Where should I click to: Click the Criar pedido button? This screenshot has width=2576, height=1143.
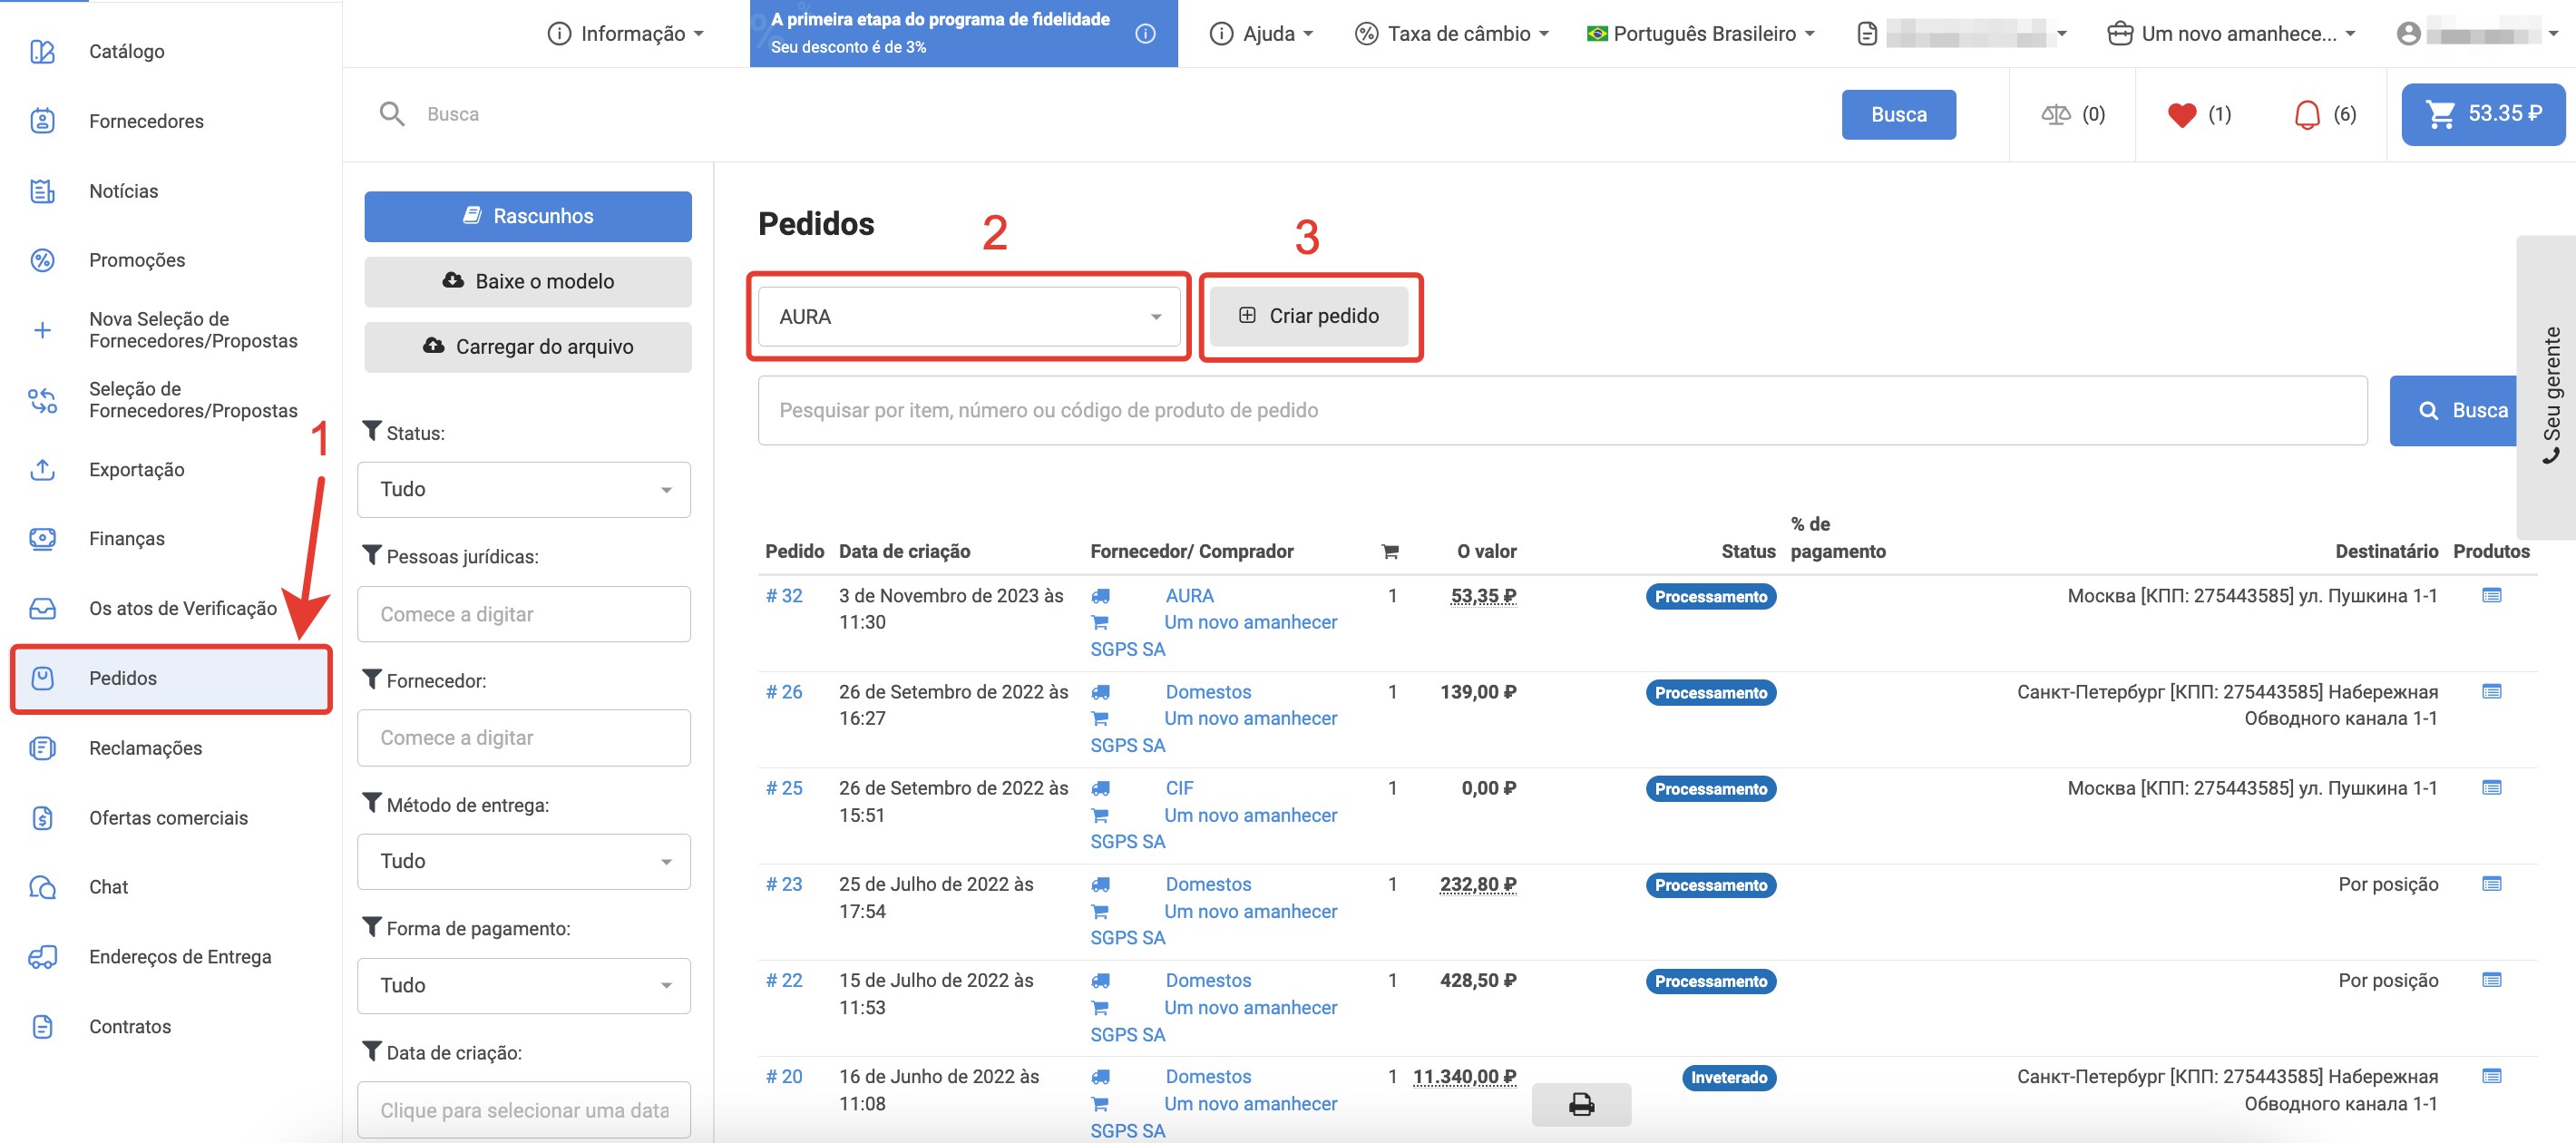[1308, 316]
